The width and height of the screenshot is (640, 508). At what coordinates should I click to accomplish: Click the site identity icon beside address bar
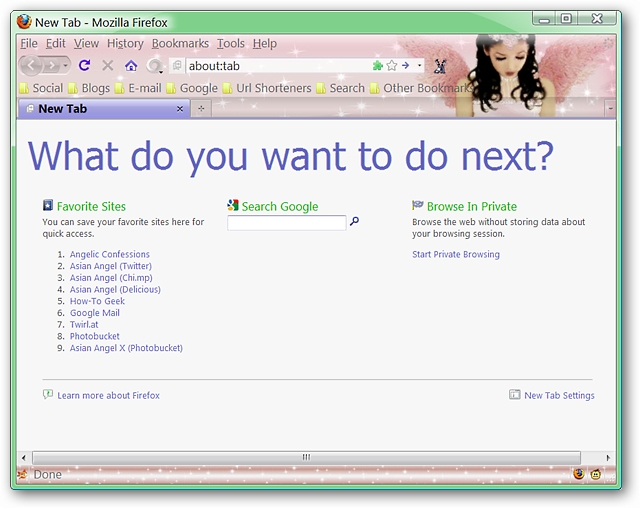tap(177, 65)
